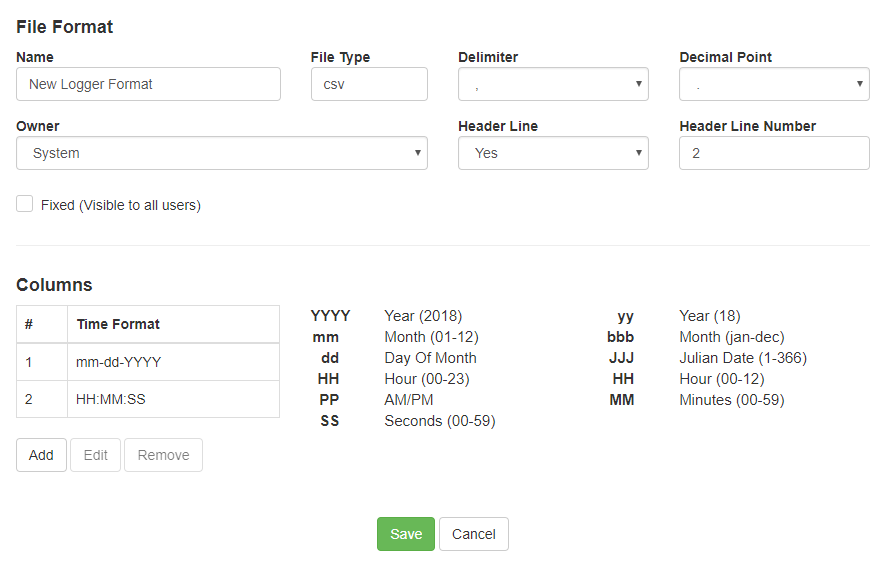Expand the Decimal Point dropdown
This screenshot has height=561, width=893.
(774, 84)
